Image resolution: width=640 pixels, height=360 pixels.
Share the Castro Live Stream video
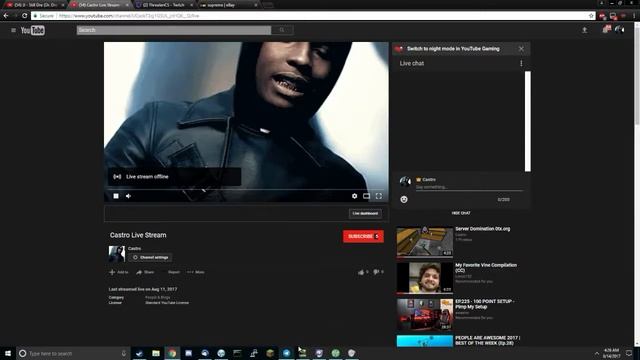click(x=145, y=272)
